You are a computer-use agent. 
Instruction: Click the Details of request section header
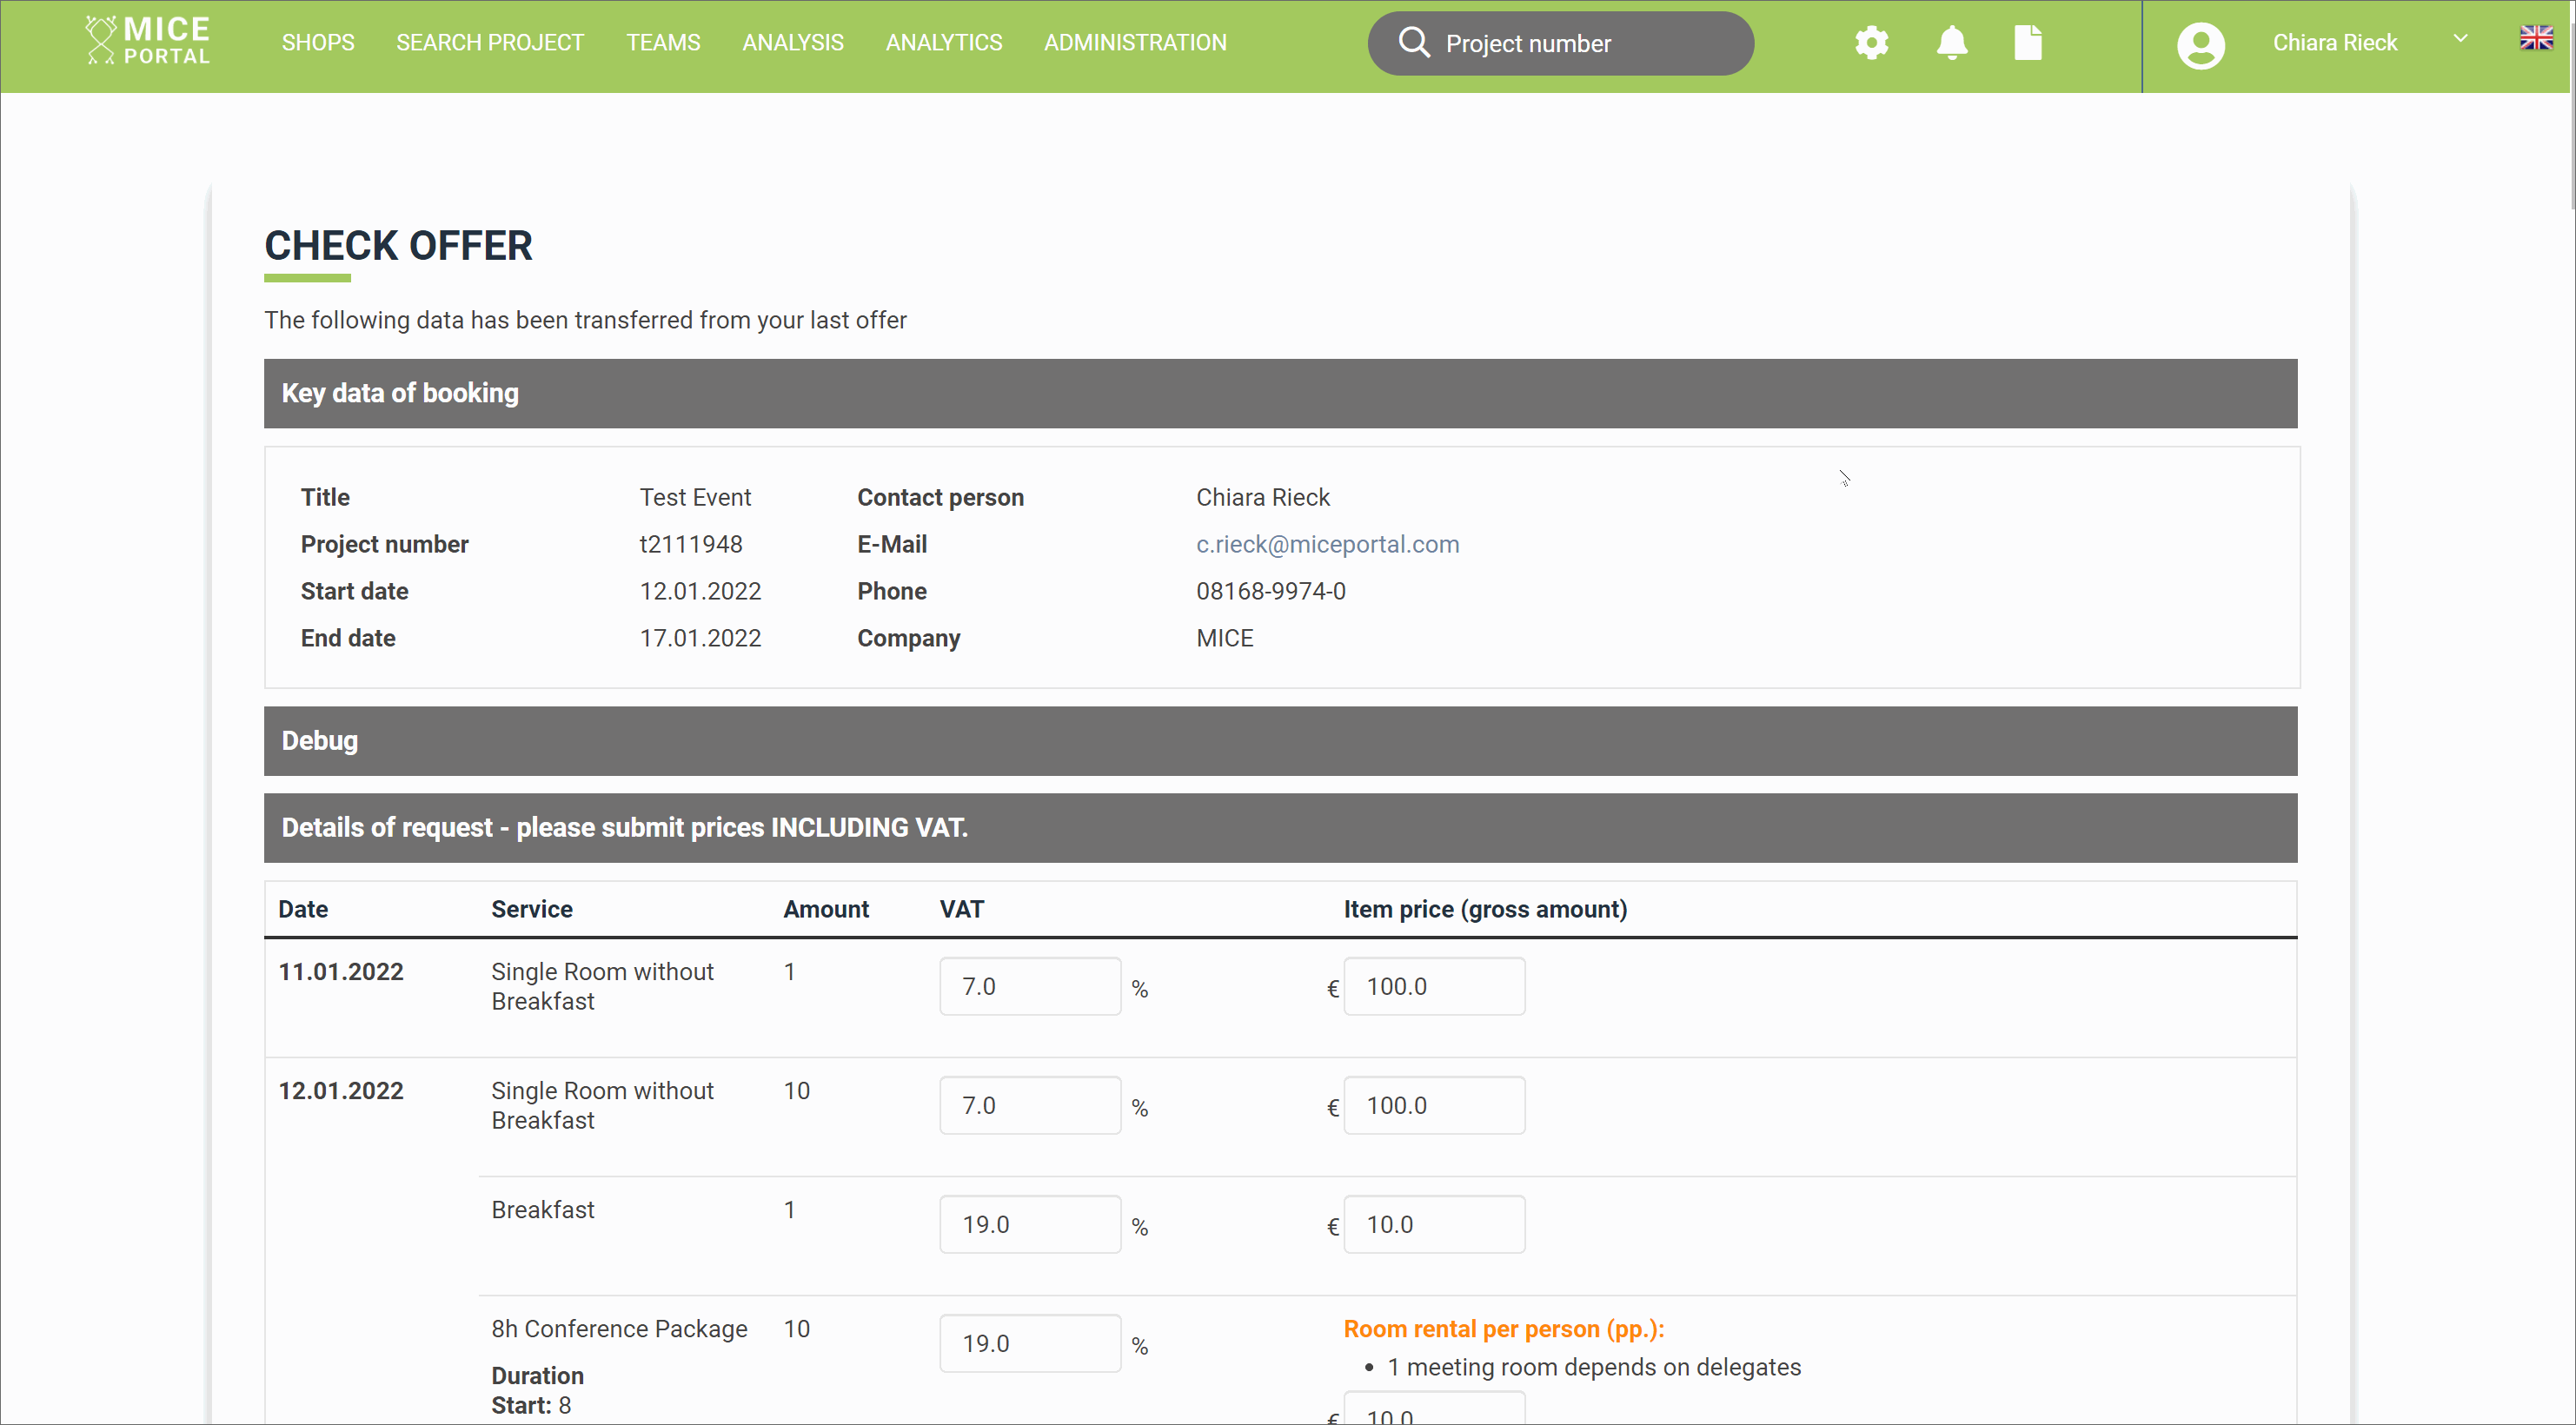click(x=1280, y=828)
